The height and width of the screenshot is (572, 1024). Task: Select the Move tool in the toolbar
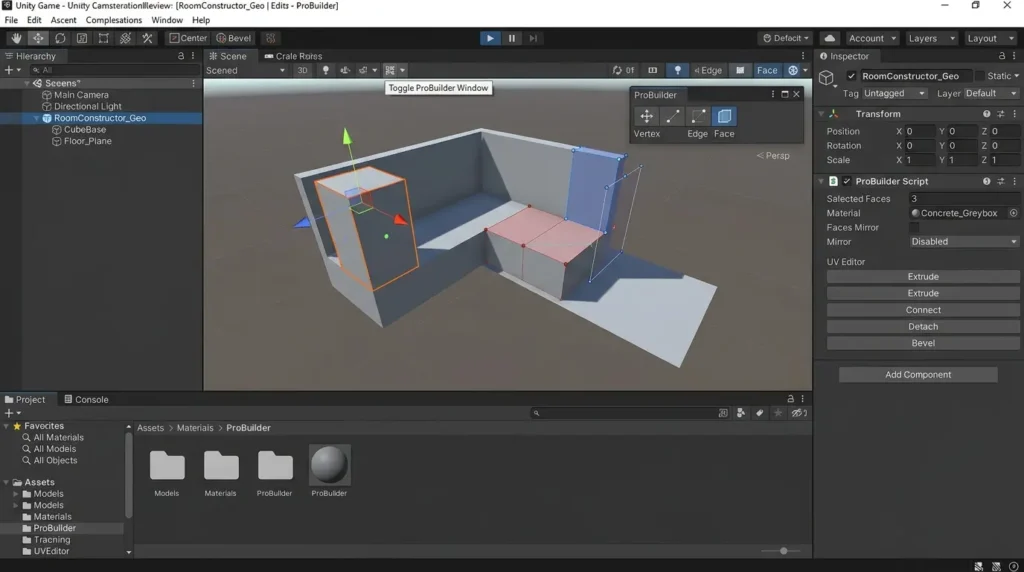tap(38, 38)
